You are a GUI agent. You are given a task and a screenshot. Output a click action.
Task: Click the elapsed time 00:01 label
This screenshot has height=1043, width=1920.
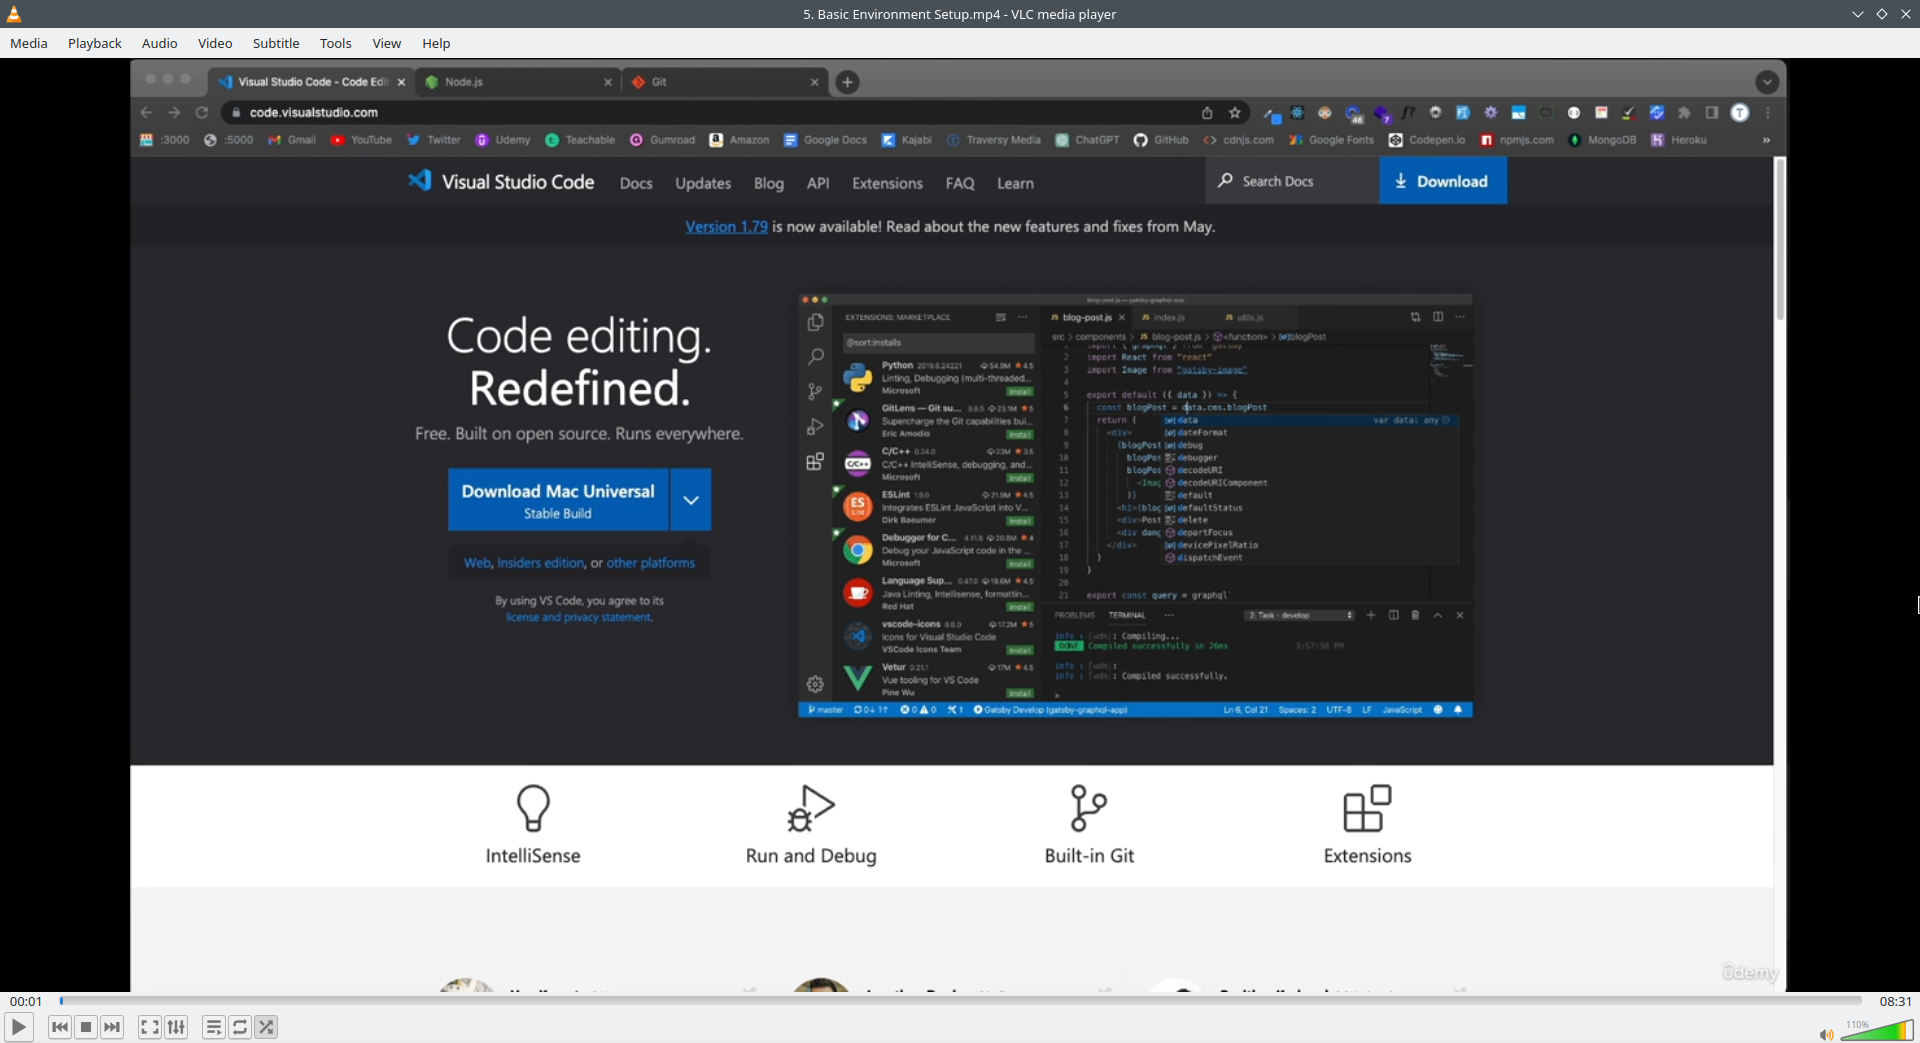point(26,1001)
